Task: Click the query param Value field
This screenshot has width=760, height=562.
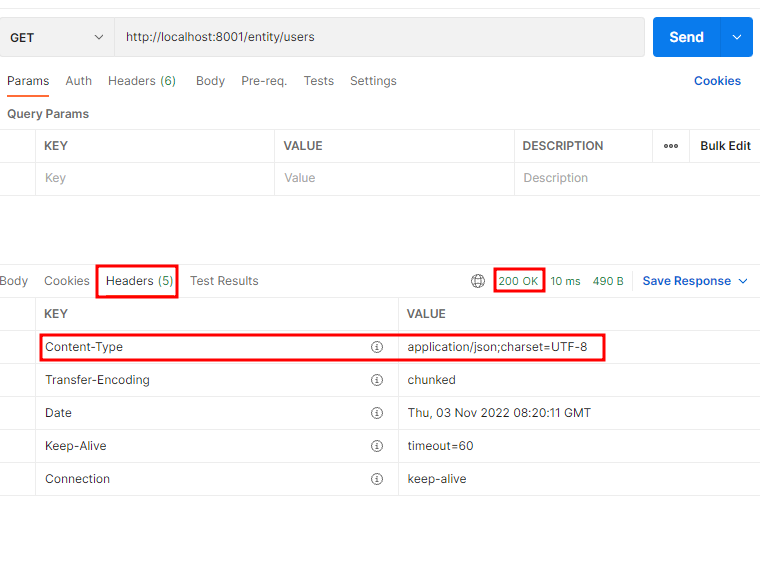Action: pyautogui.click(x=395, y=178)
